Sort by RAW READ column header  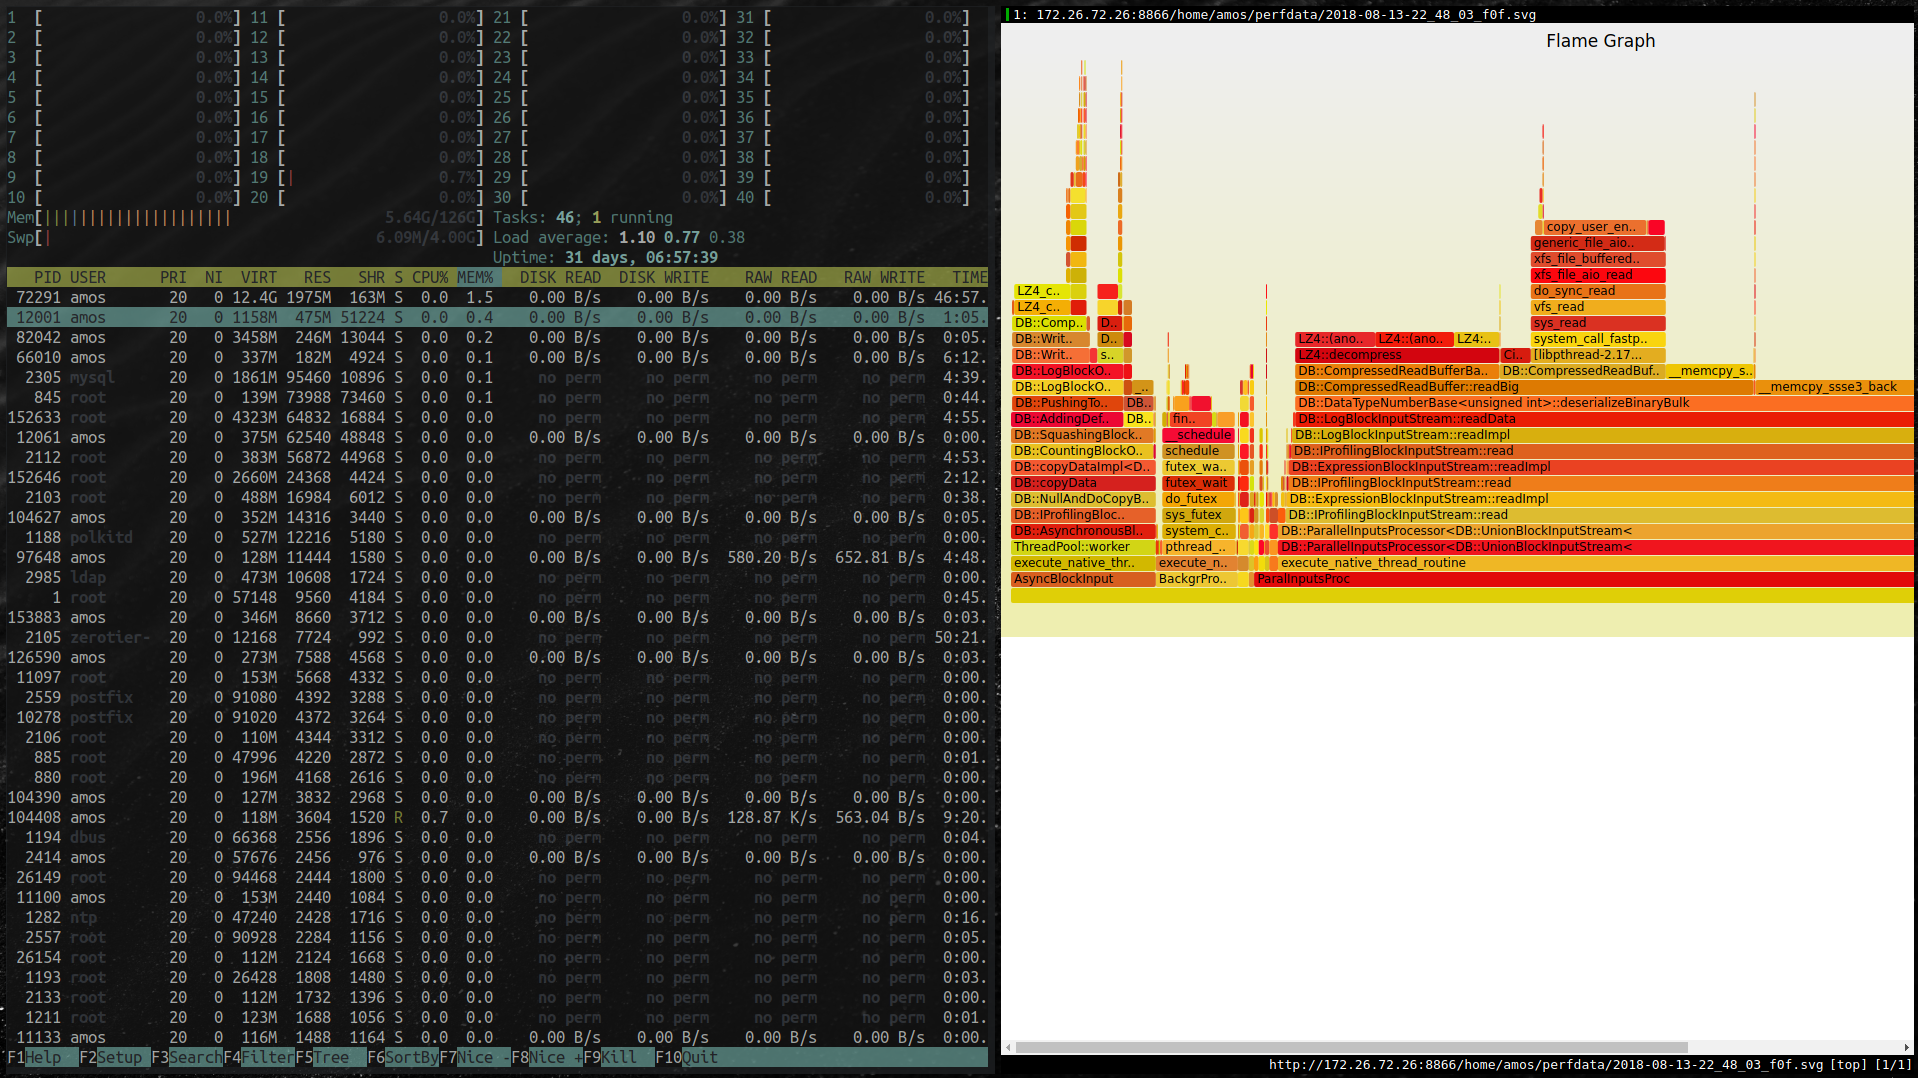tap(781, 277)
